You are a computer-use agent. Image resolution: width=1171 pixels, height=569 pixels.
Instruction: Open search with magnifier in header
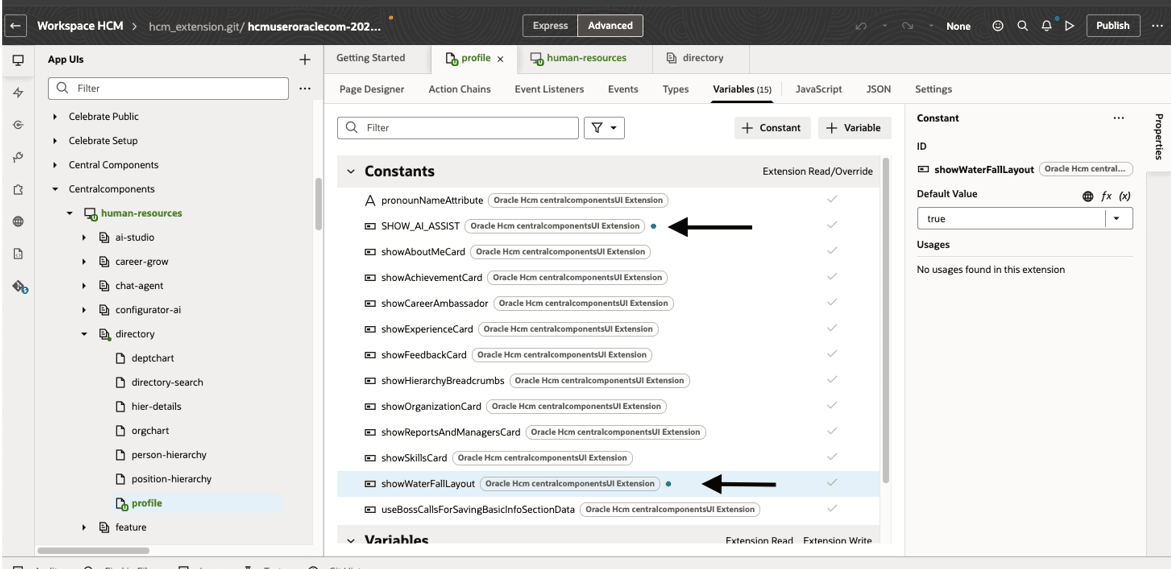pyautogui.click(x=1022, y=25)
